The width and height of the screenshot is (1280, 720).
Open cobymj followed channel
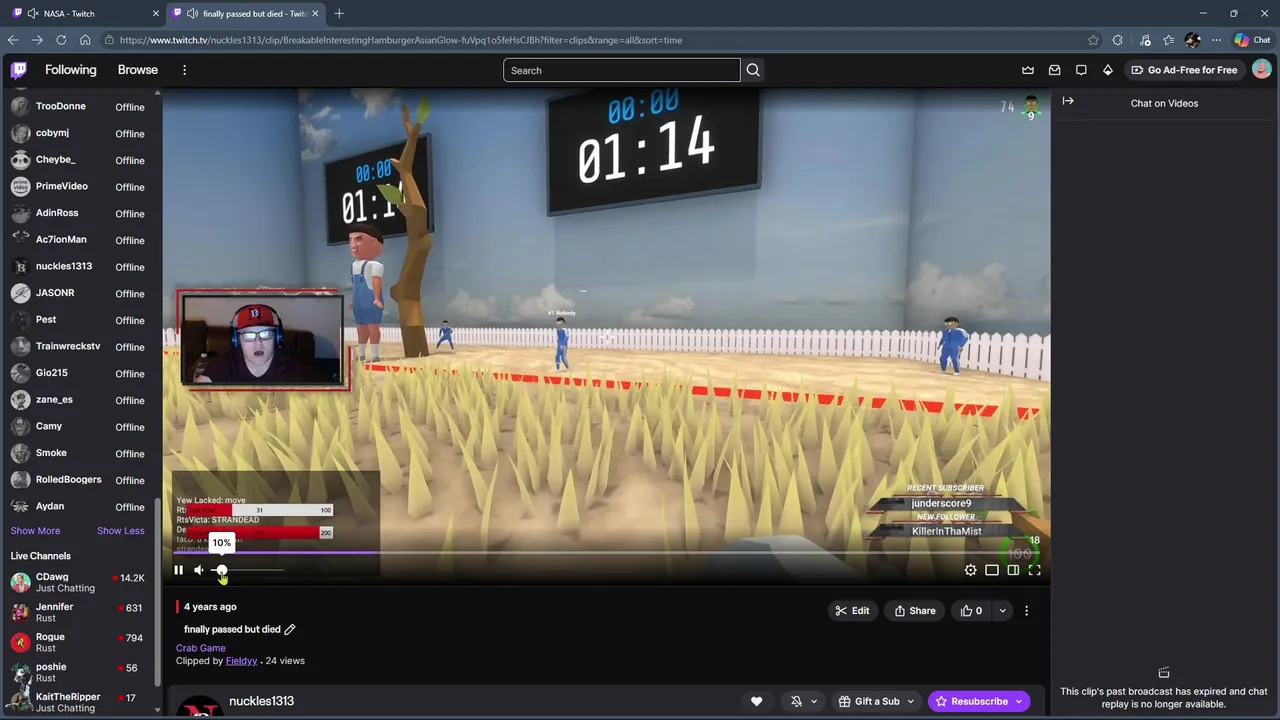(x=78, y=133)
